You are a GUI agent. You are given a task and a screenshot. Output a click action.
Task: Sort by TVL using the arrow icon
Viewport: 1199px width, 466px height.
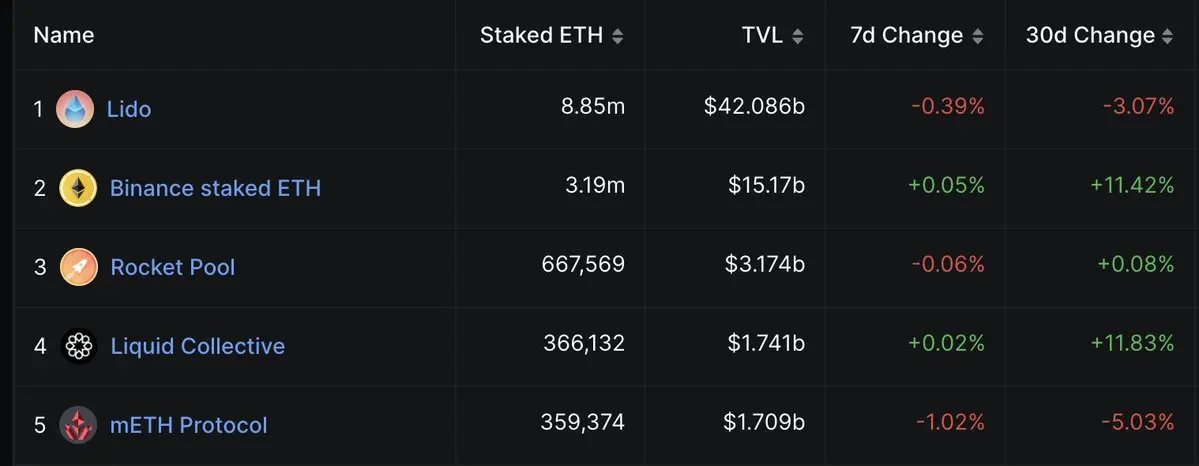point(798,36)
